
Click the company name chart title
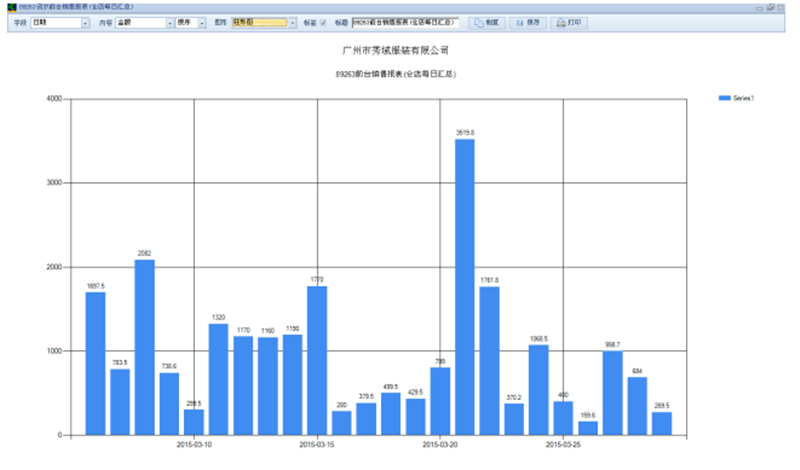395,49
